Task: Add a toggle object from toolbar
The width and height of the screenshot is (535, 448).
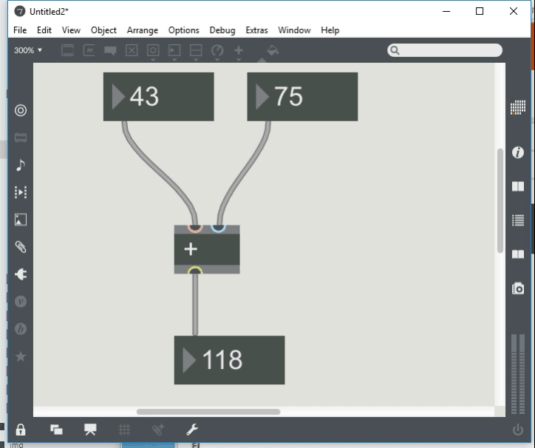Action: click(x=132, y=50)
